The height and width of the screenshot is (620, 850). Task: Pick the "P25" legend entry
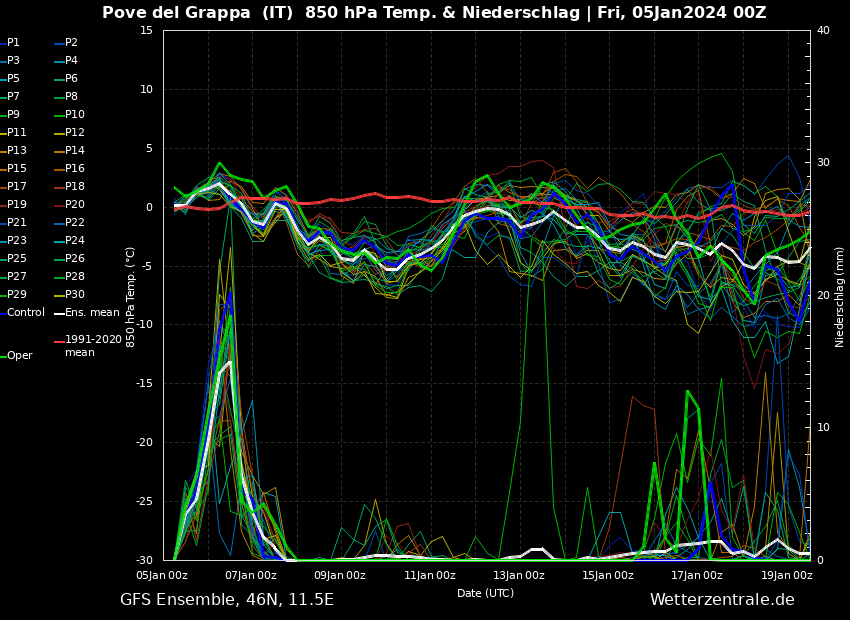14,259
